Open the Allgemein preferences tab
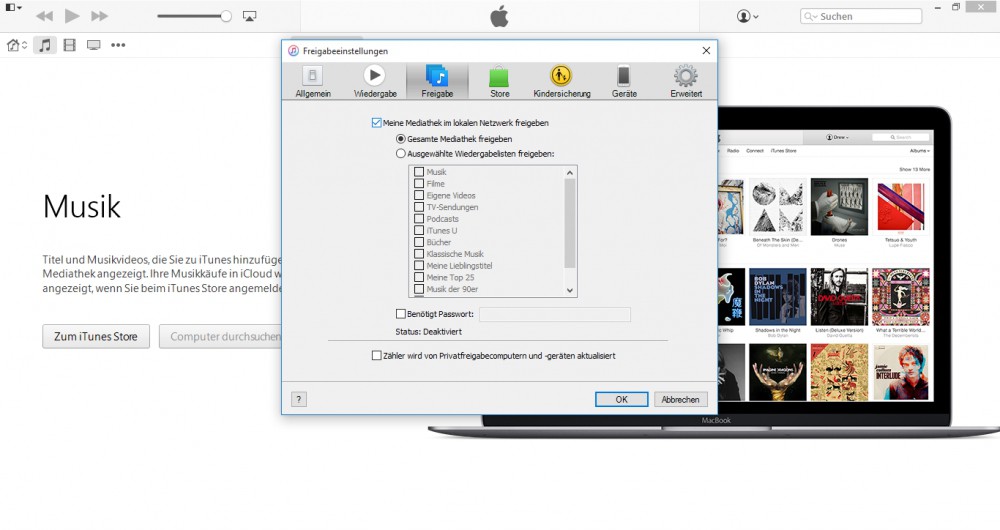Screen dimensions: 1000x530 click(x=313, y=81)
